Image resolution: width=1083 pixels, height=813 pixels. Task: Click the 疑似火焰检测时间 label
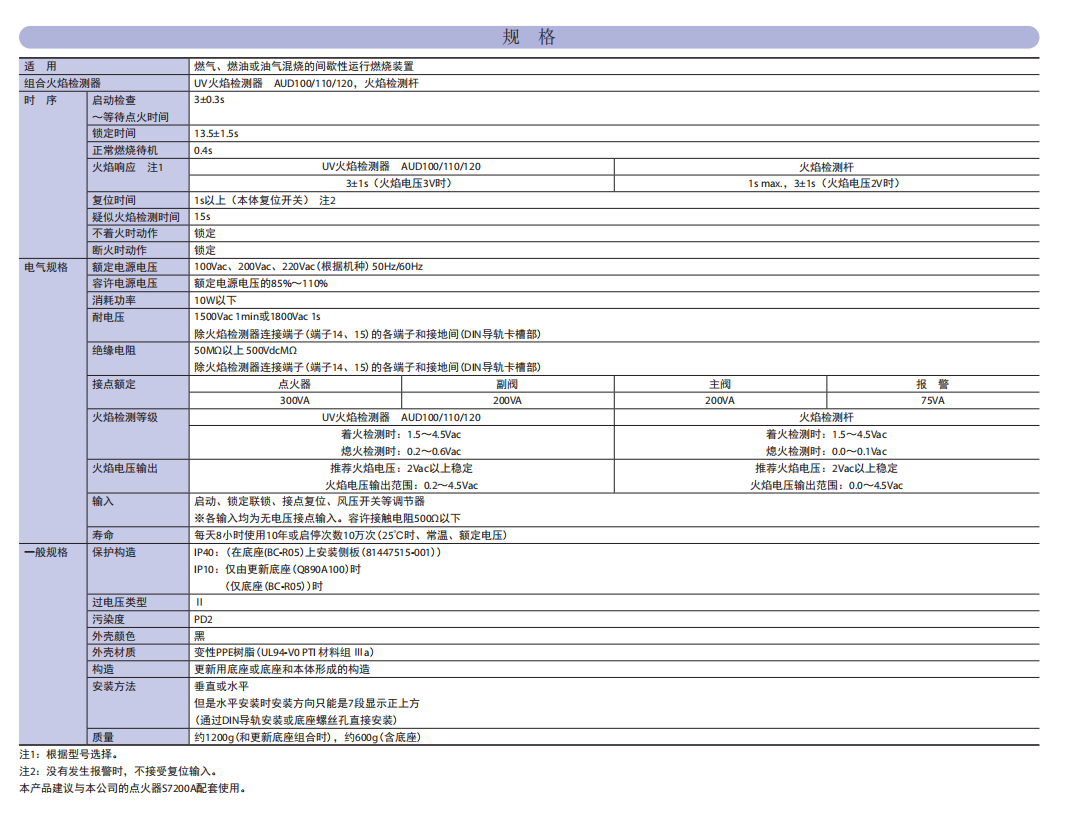click(x=136, y=216)
